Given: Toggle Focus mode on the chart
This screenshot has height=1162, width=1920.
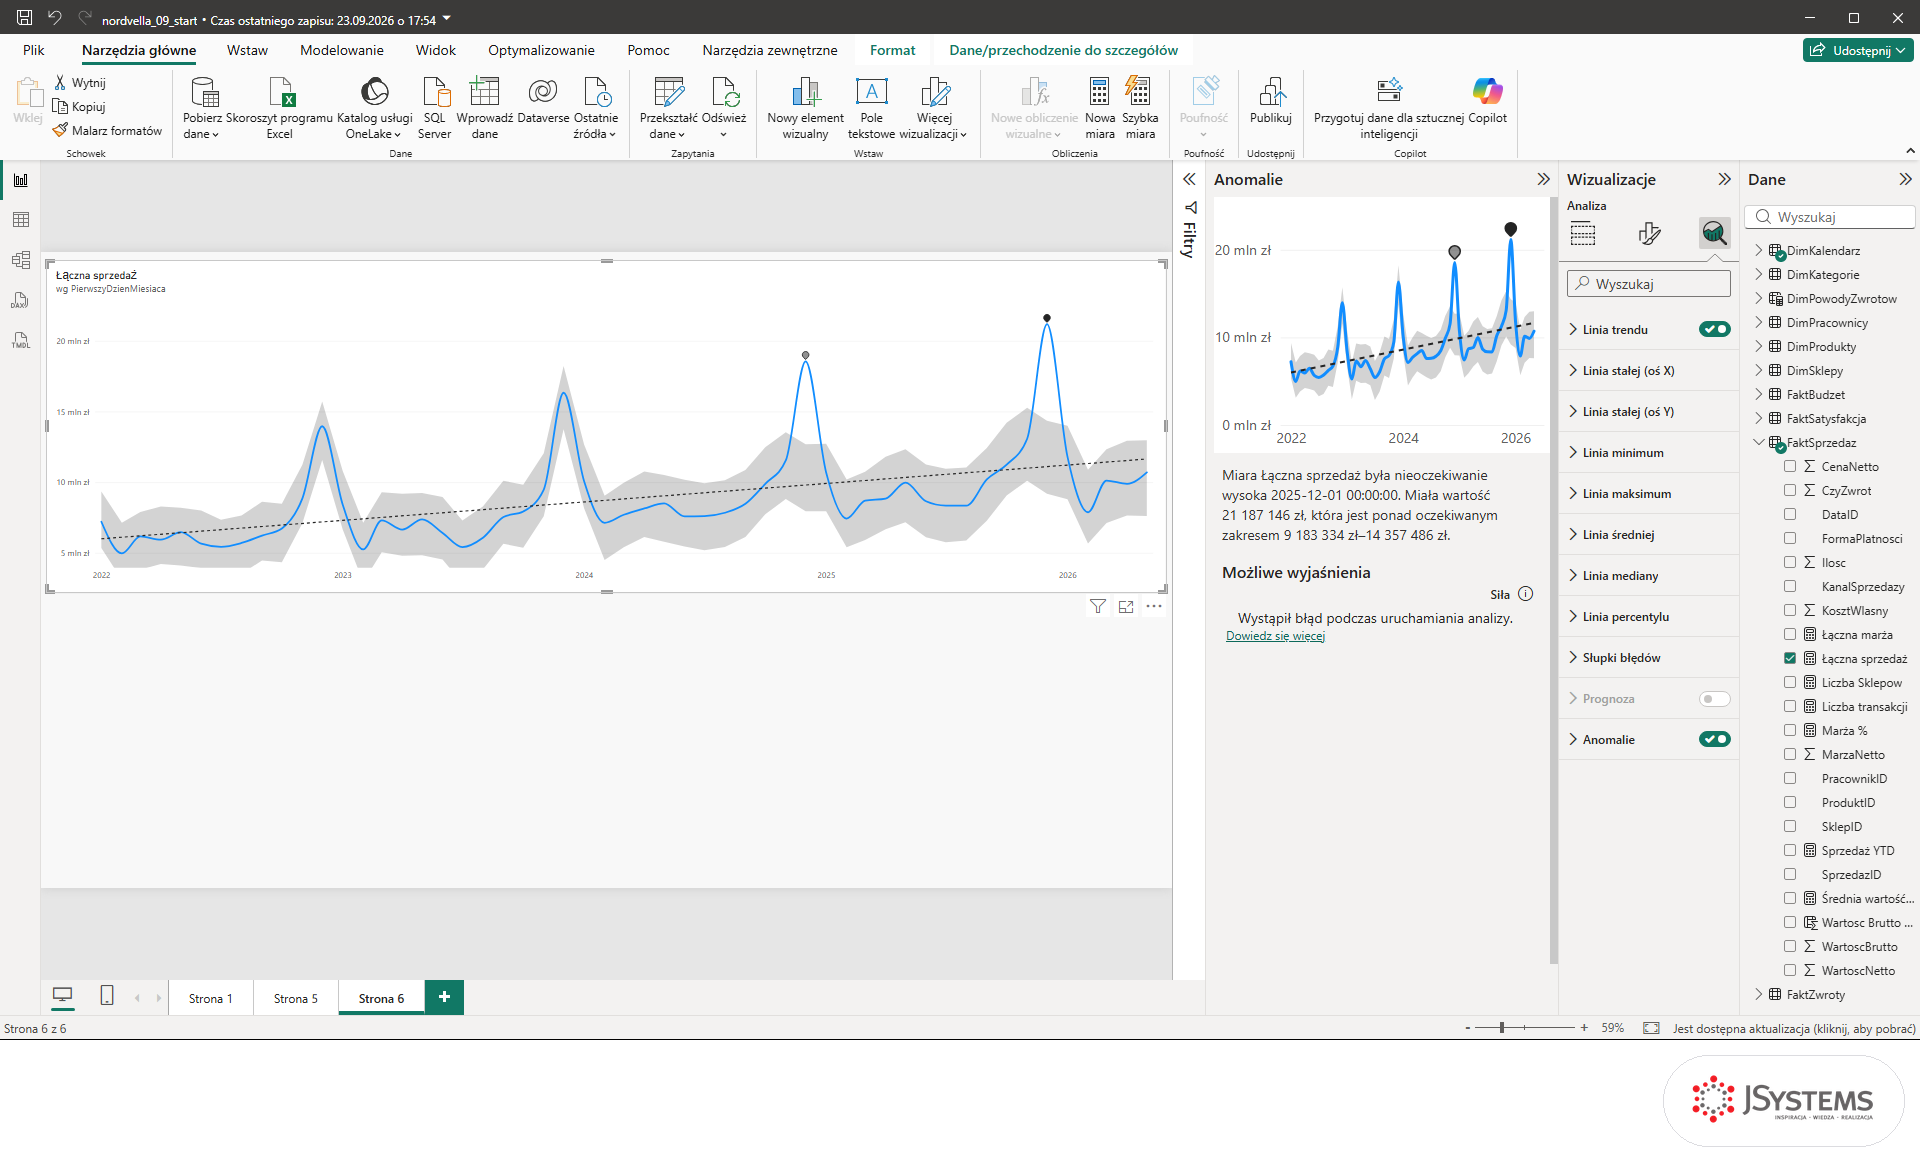Looking at the screenshot, I should click(x=1126, y=606).
